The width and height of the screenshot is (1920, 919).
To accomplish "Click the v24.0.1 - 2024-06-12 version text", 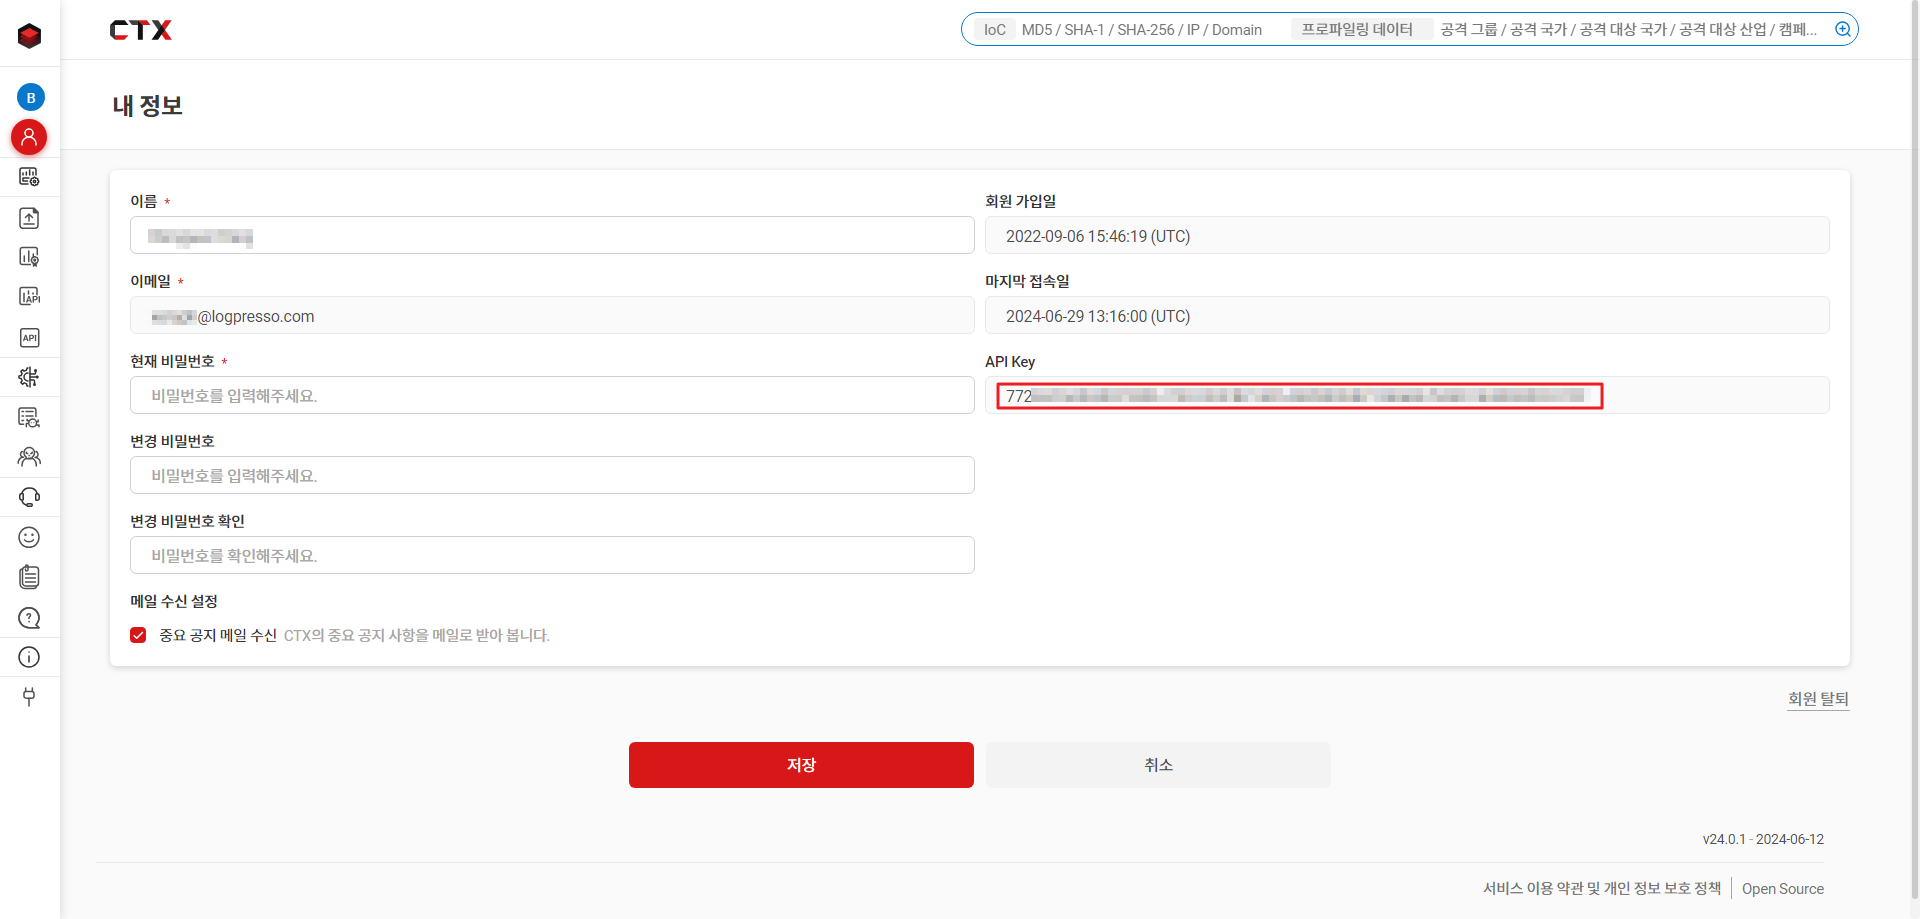I will pos(1763,839).
